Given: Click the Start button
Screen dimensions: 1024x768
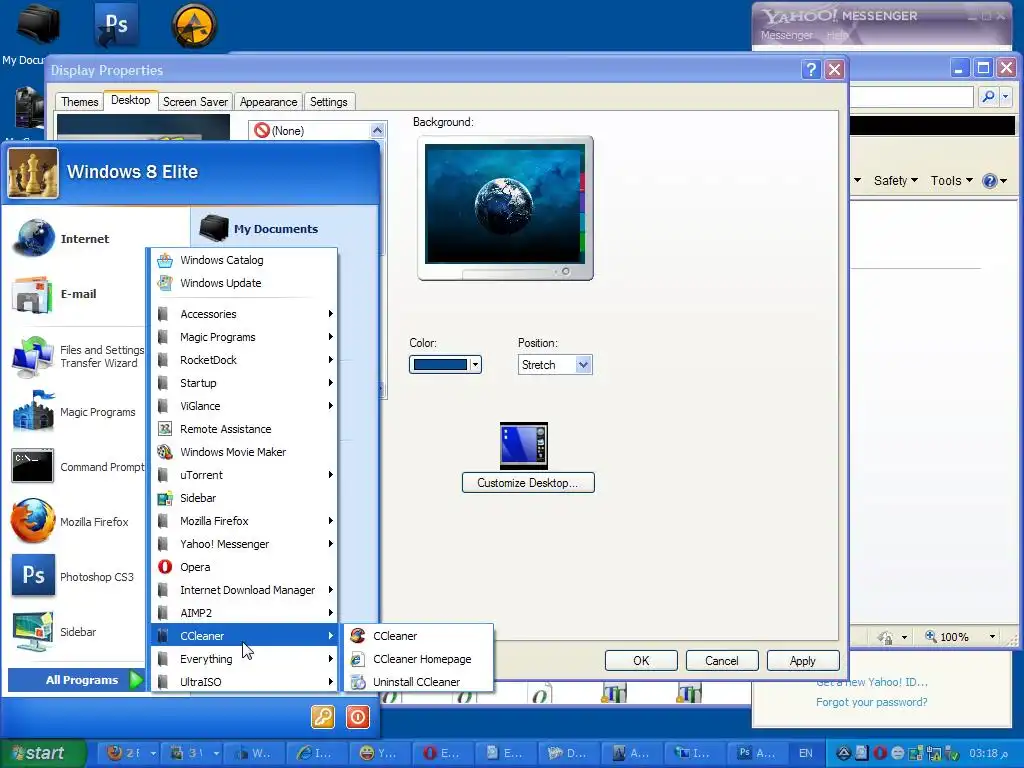Looking at the screenshot, I should click(x=43, y=753).
